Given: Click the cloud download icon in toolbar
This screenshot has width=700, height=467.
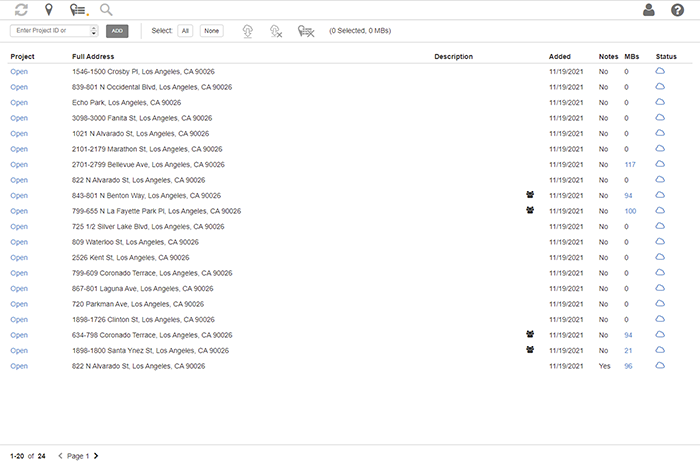Looking at the screenshot, I should coord(247,31).
